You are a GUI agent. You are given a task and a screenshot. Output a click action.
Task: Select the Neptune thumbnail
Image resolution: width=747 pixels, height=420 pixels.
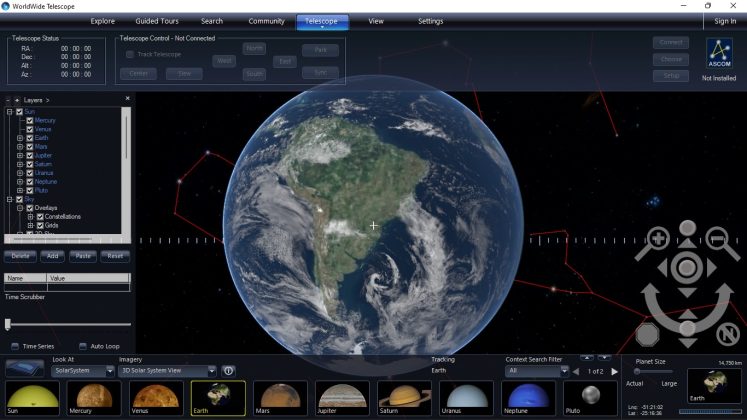click(x=528, y=398)
